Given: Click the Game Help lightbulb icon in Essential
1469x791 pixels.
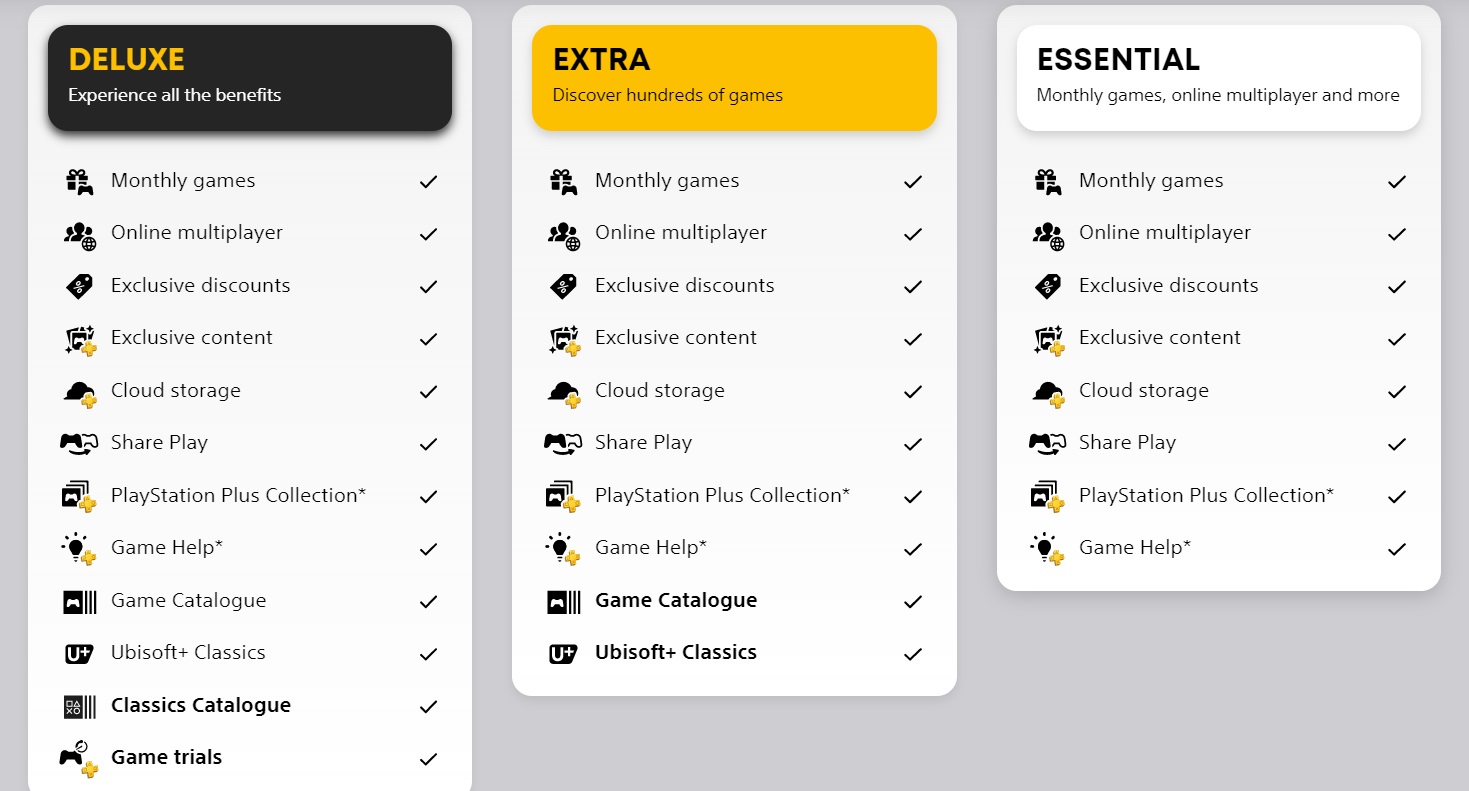Looking at the screenshot, I should [1047, 548].
